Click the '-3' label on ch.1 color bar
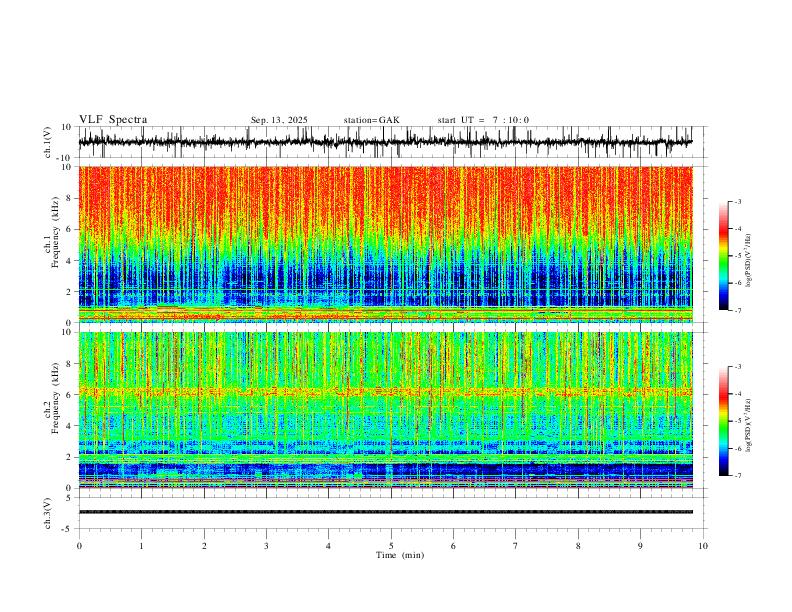Image resolution: width=792 pixels, height=612 pixels. 737,201
